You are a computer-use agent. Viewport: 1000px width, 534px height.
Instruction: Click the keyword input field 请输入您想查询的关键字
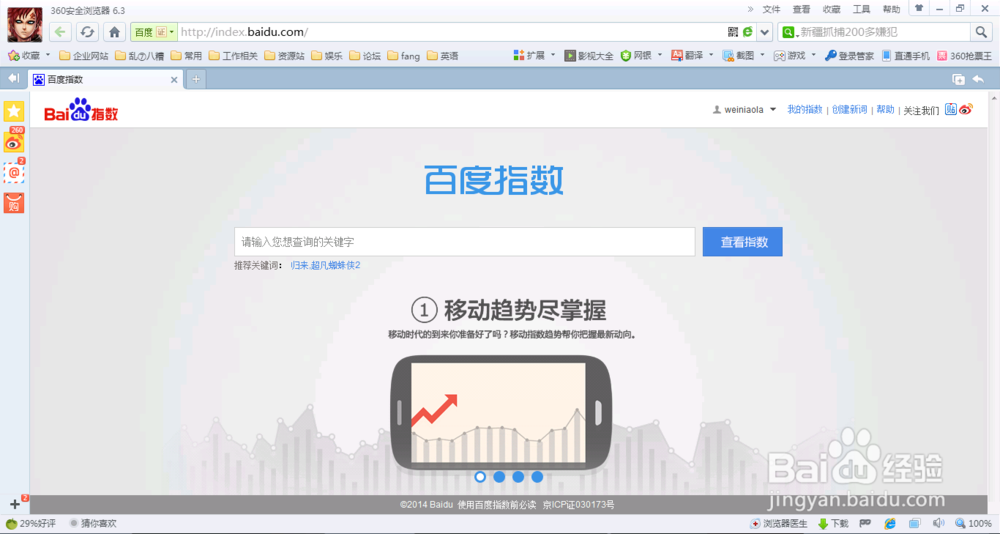point(464,242)
